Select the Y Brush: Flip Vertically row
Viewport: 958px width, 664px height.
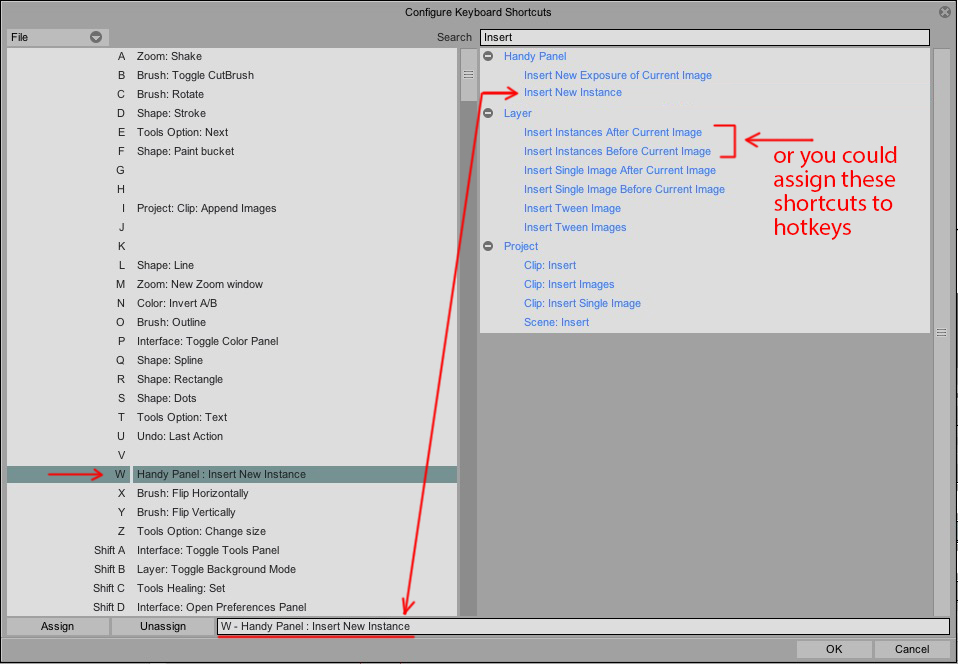click(232, 512)
